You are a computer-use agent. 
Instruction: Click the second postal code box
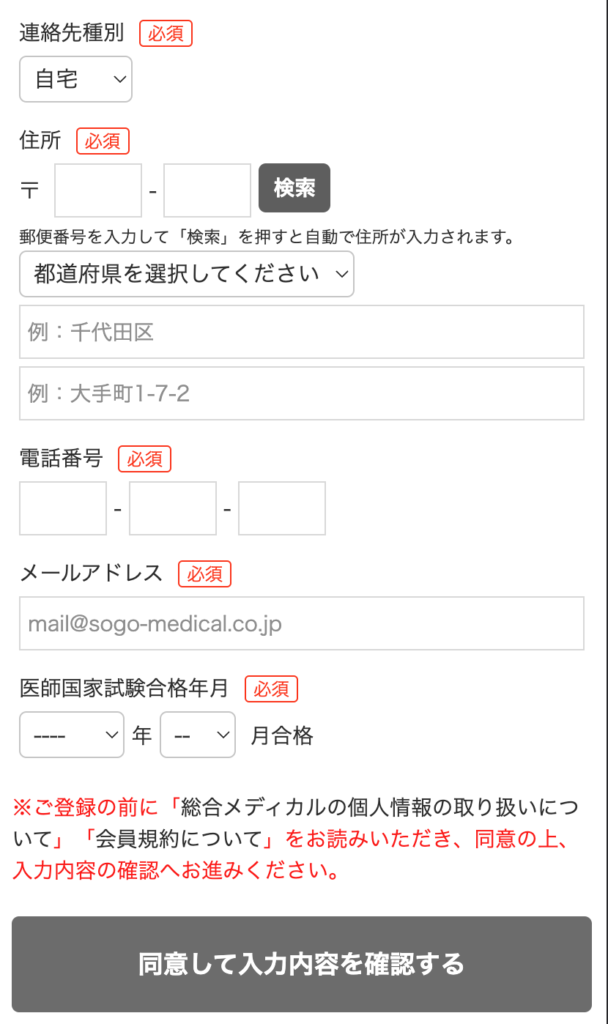click(x=207, y=190)
